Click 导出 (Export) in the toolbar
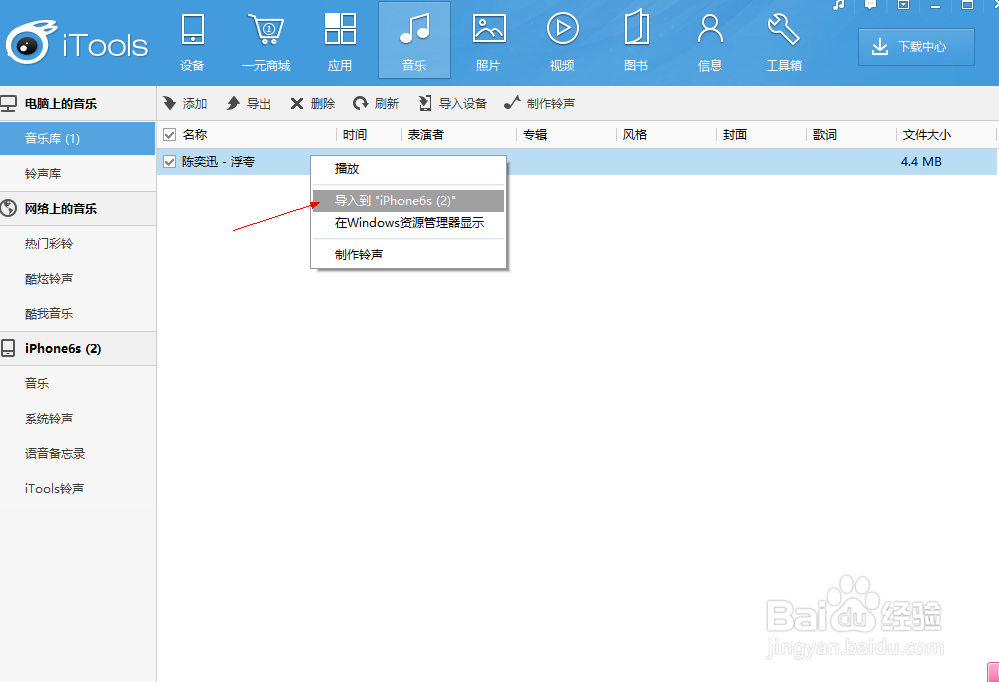Image resolution: width=999 pixels, height=682 pixels. pos(249,103)
